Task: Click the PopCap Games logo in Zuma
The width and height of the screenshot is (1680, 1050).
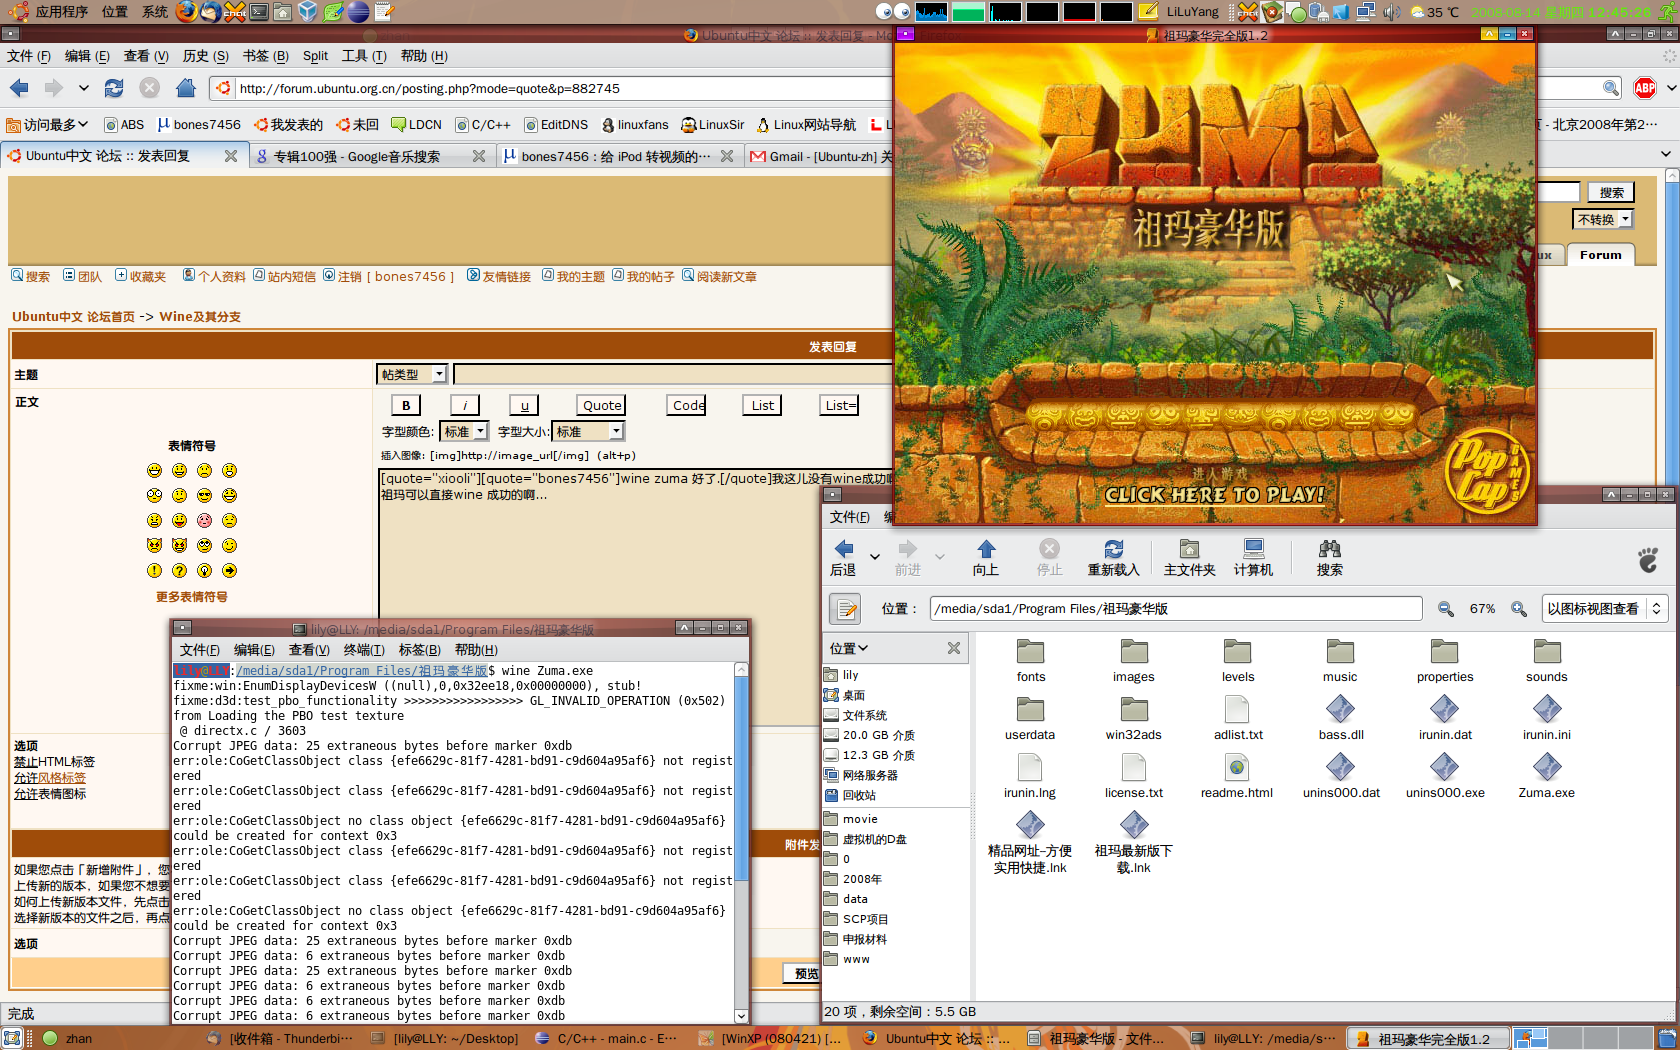Action: click(x=1486, y=472)
